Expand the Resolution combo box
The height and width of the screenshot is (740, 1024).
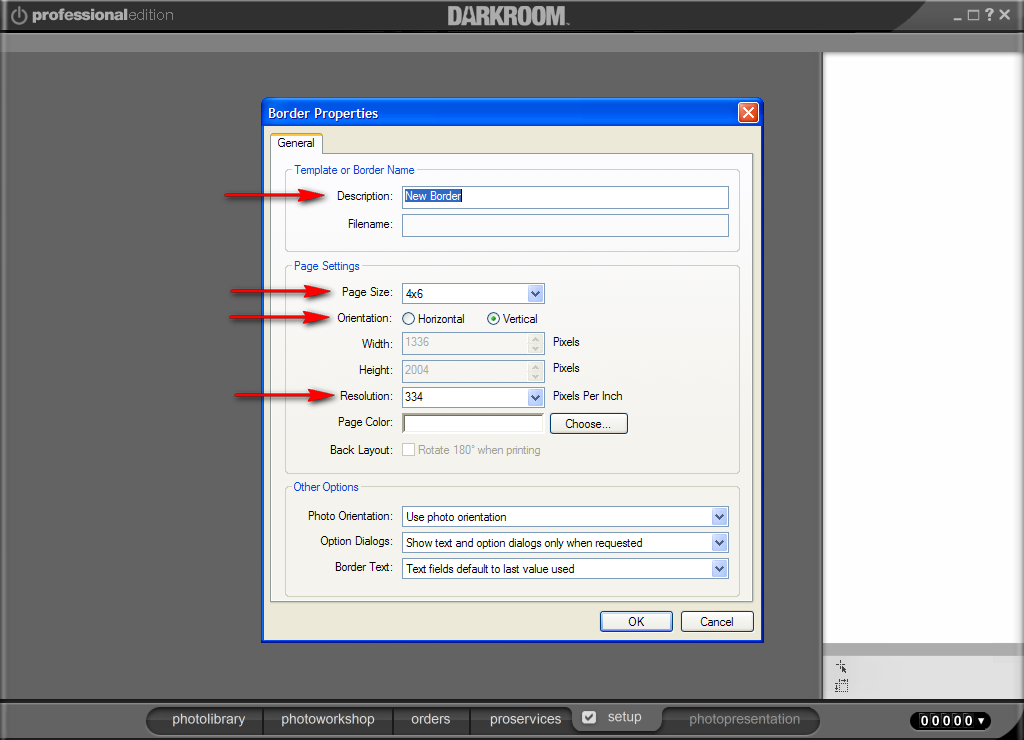tap(536, 396)
